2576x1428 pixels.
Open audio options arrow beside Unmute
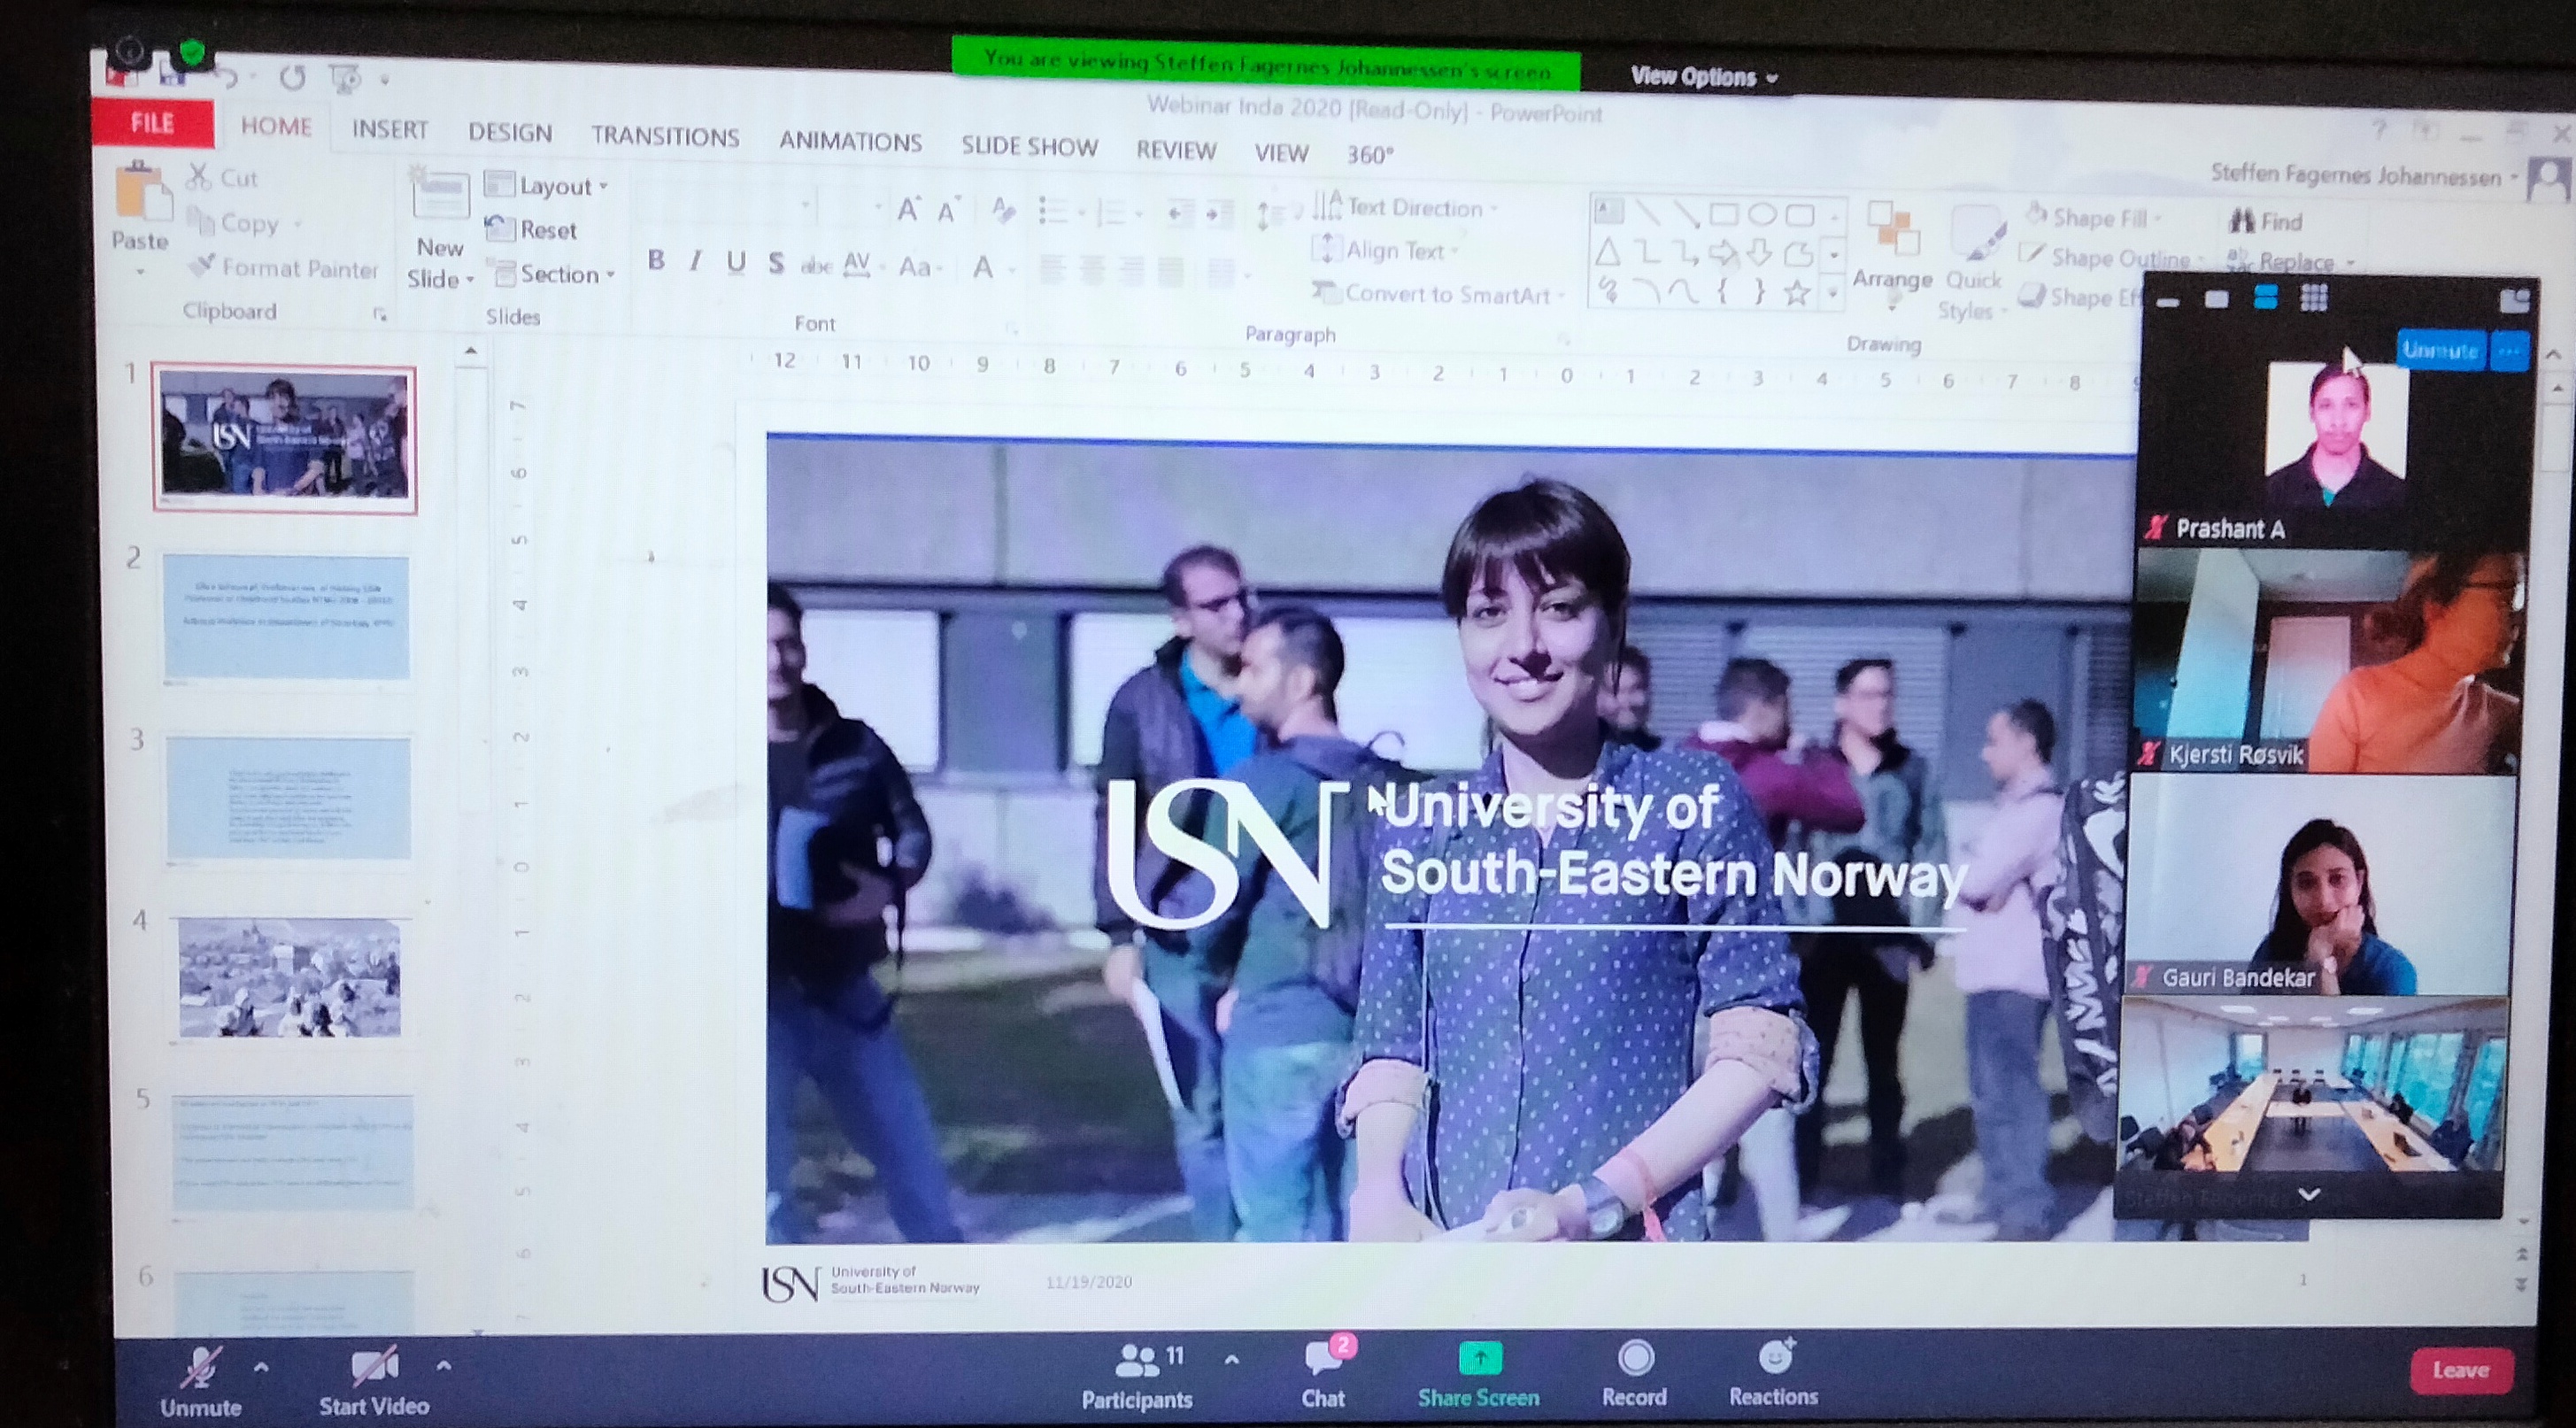[261, 1366]
